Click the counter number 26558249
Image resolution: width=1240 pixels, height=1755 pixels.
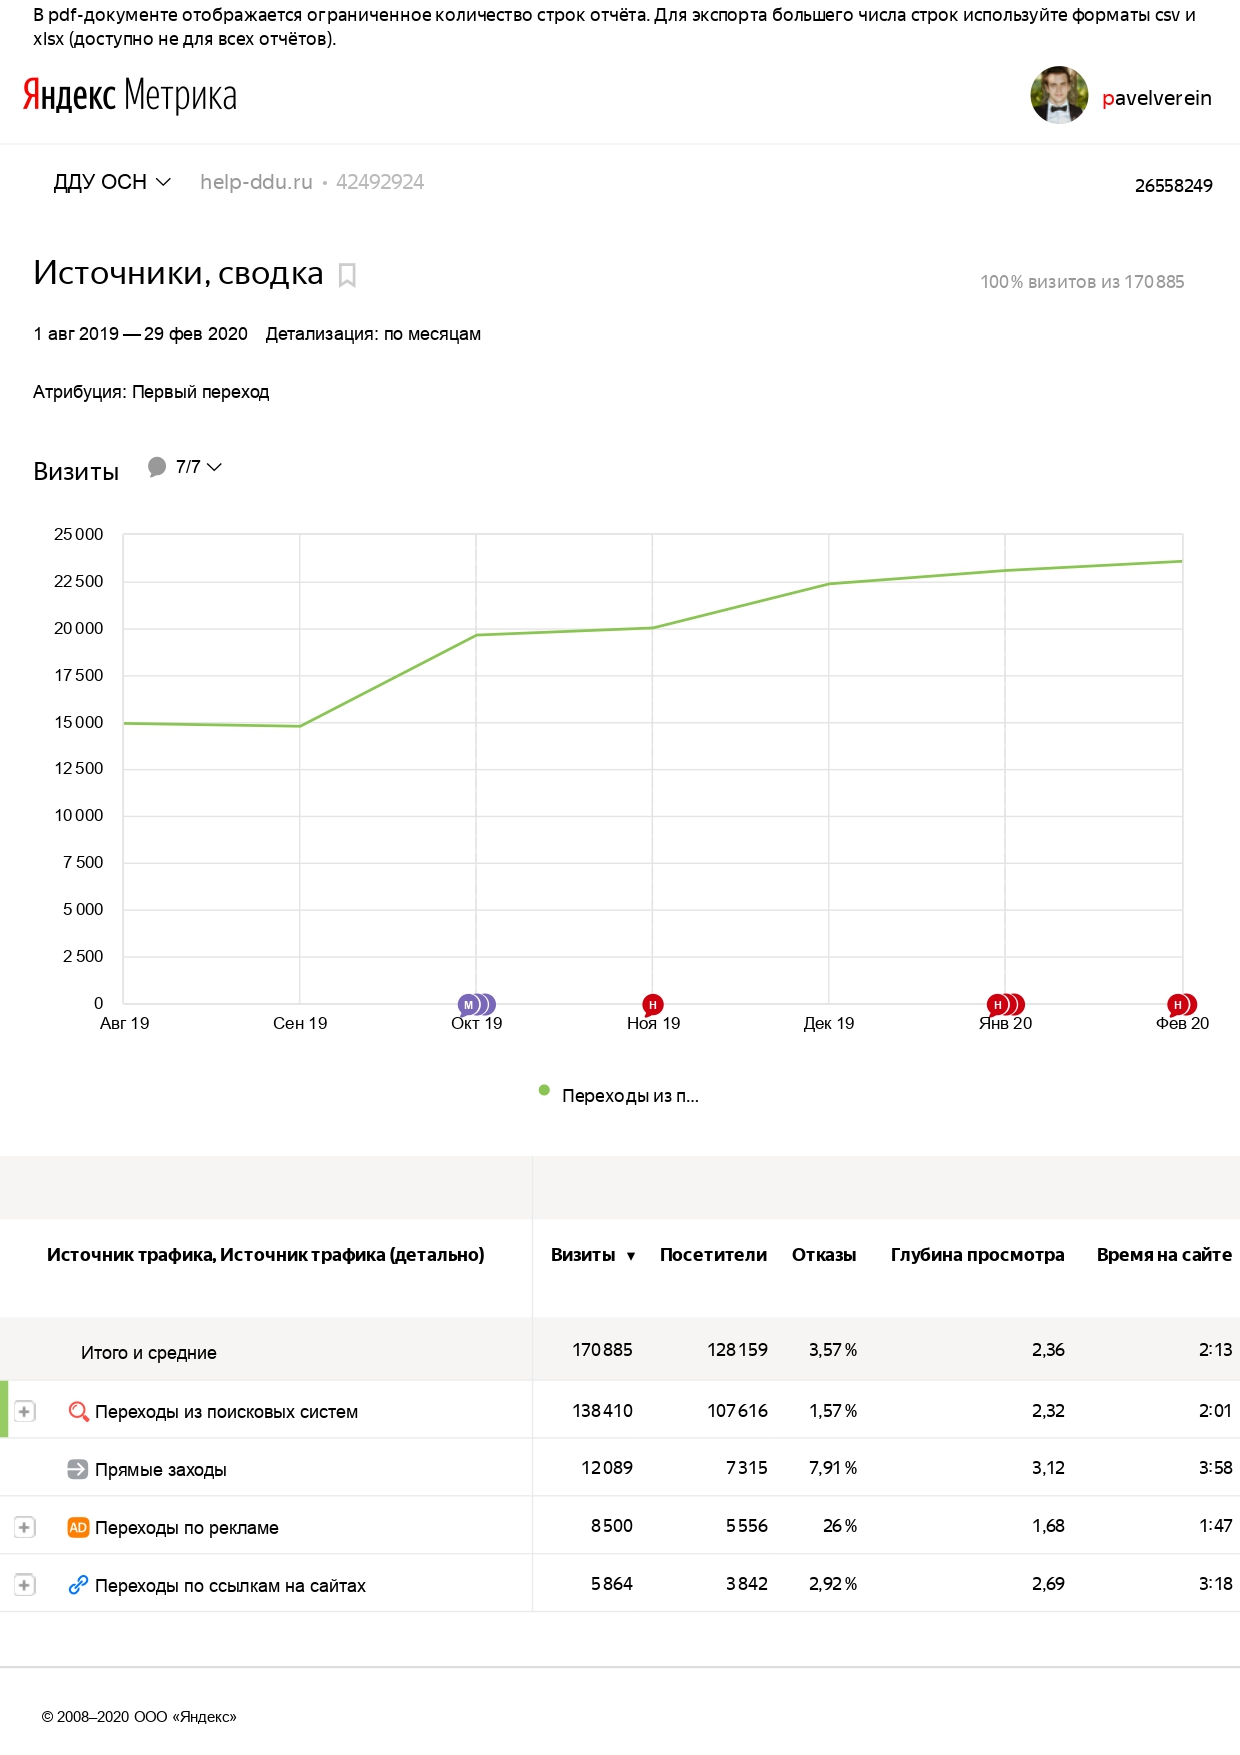click(1173, 186)
